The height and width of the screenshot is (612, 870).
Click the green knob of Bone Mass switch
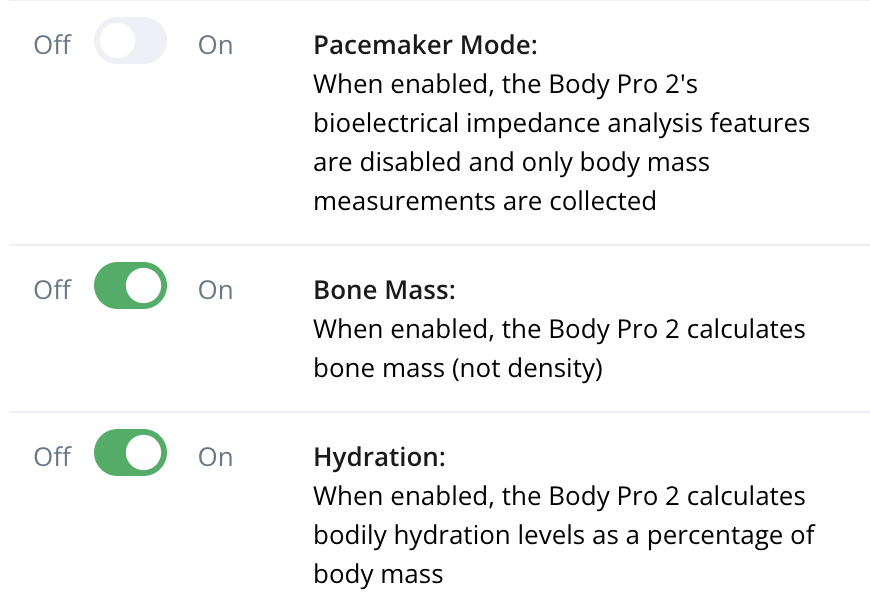point(145,287)
